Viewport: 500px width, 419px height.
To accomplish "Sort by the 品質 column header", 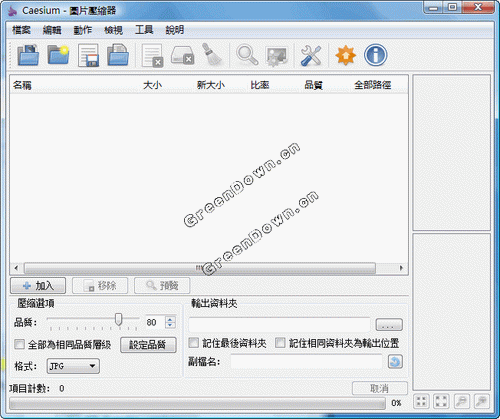I will coord(313,85).
